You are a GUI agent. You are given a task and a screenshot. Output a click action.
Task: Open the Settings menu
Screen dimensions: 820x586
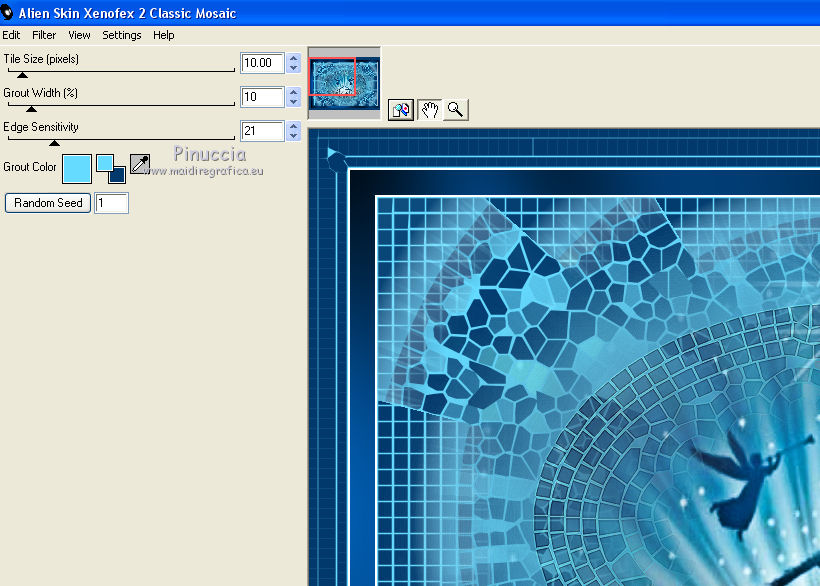[x=121, y=35]
